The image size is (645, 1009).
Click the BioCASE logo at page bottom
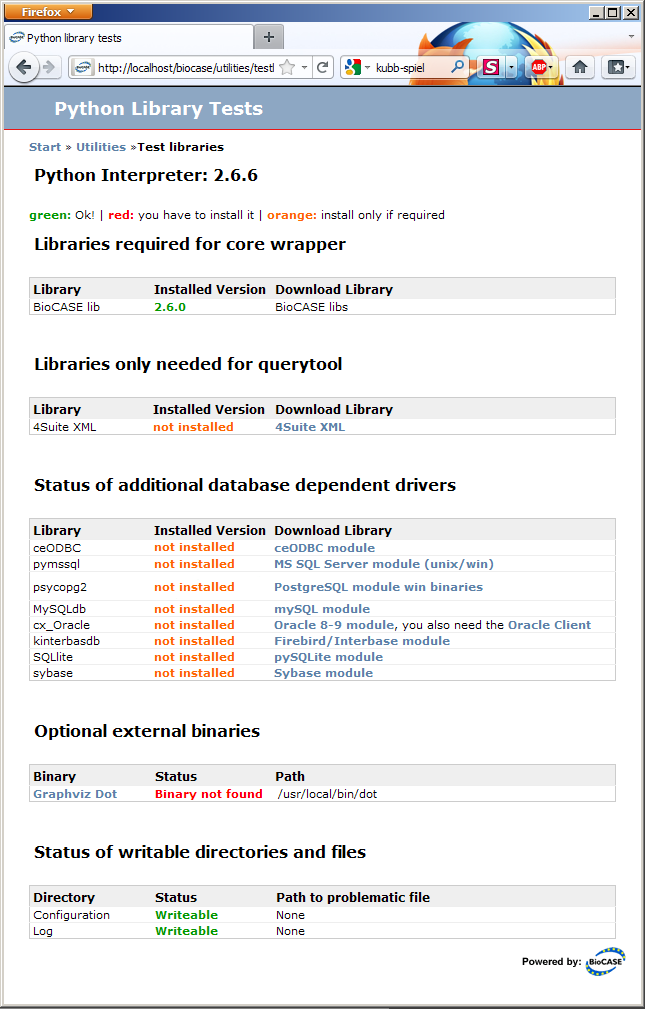[605, 961]
